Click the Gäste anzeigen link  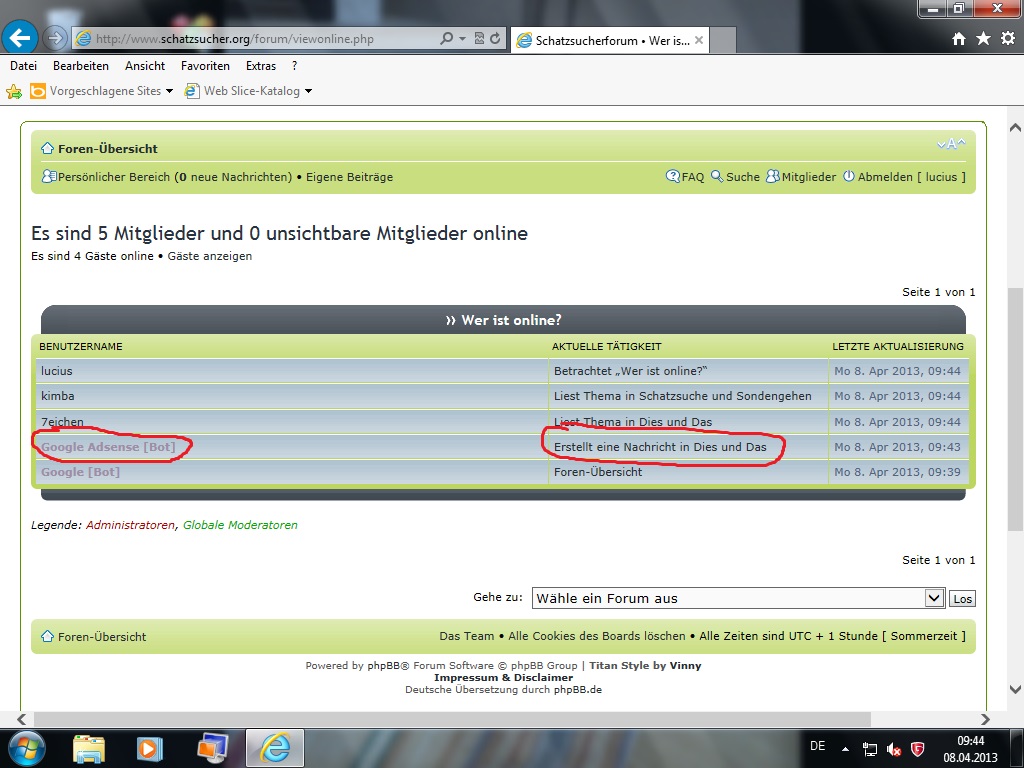coord(210,256)
